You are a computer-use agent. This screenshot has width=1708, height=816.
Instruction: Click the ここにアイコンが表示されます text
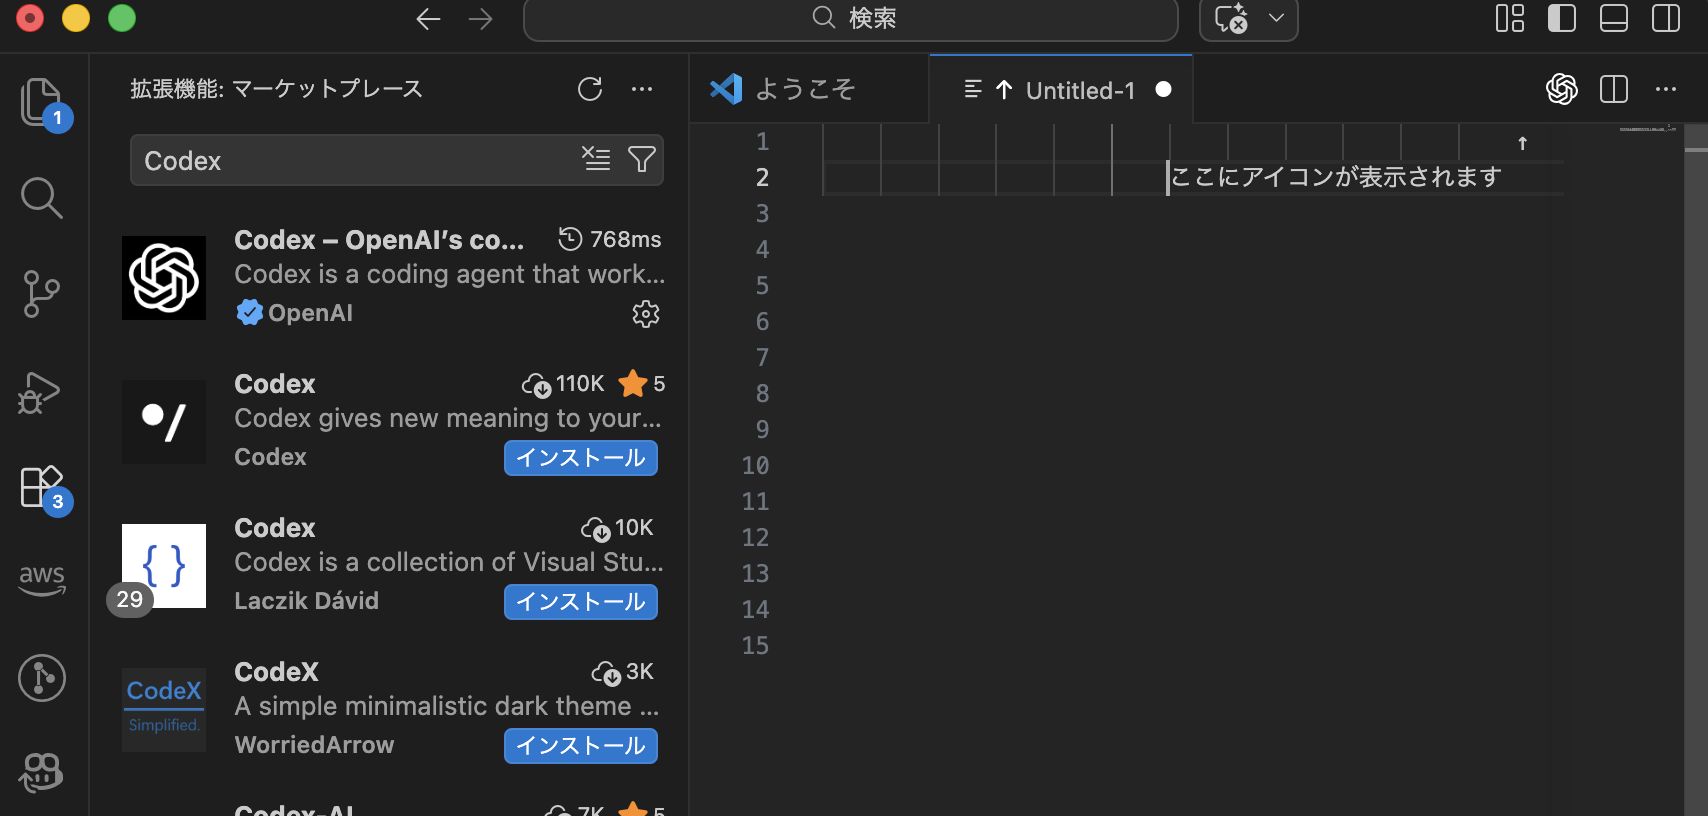click(1336, 177)
